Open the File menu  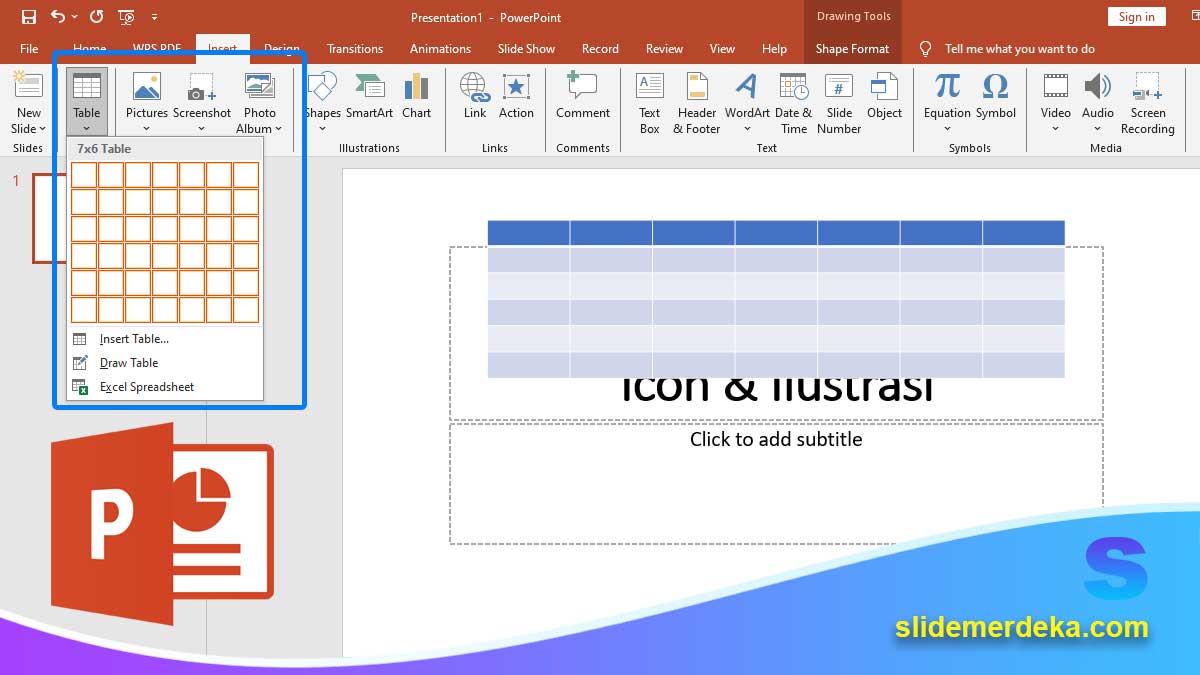click(29, 49)
